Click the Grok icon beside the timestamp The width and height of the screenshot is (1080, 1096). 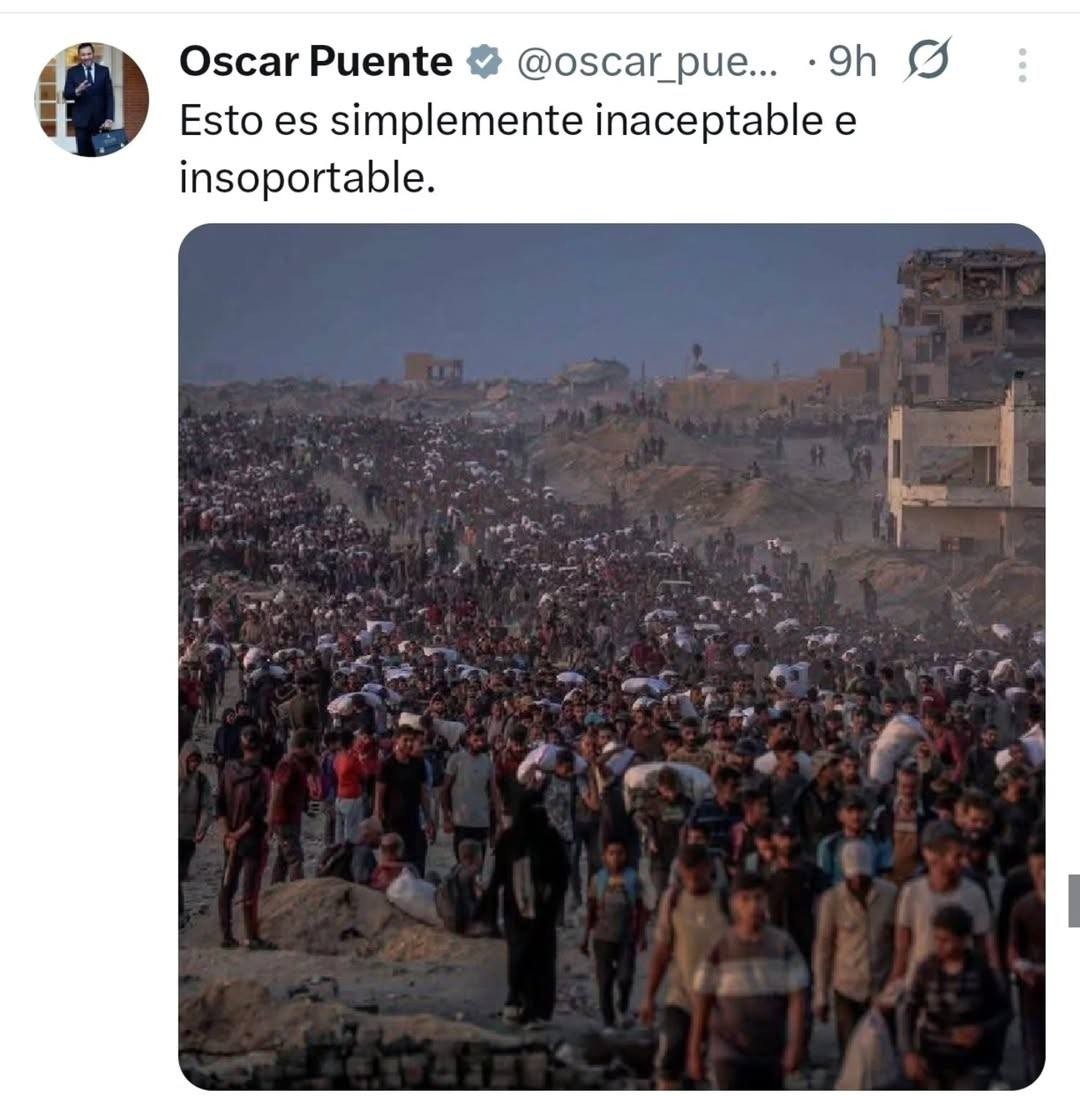(x=927, y=62)
